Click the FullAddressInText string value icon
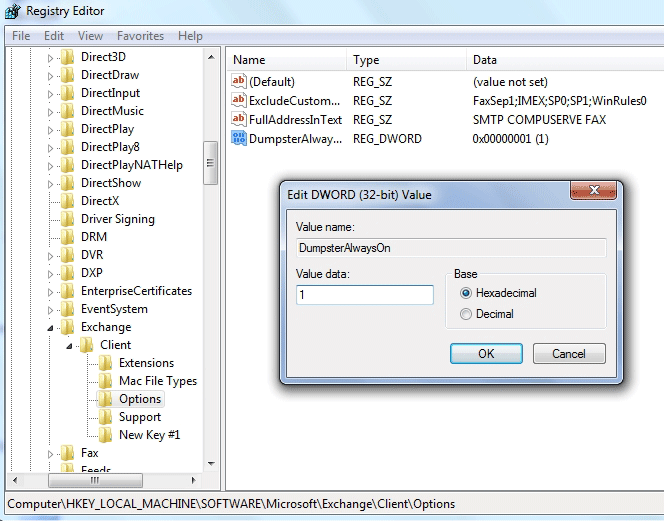The width and height of the screenshot is (664, 521). coord(238,120)
